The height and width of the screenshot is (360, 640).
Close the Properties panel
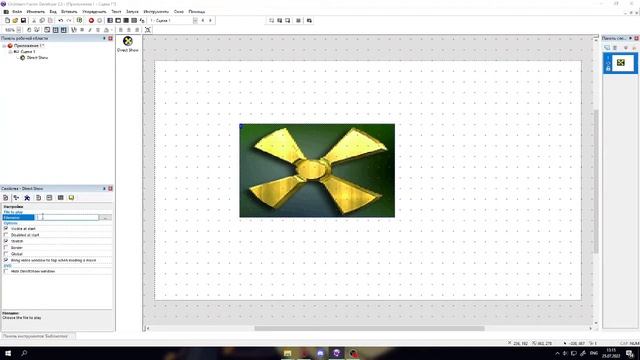[110, 189]
